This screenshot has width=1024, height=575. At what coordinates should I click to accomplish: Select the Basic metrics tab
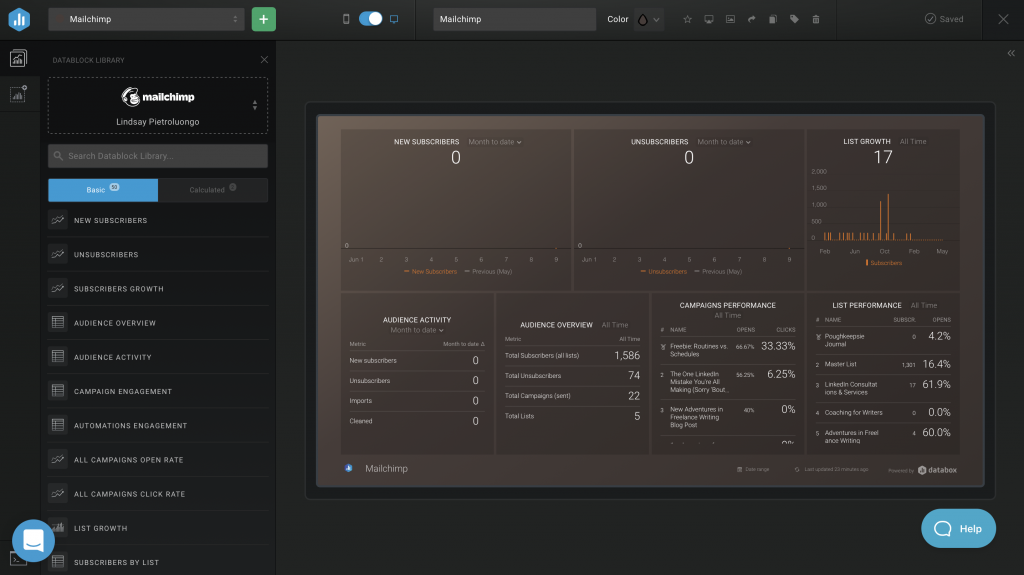click(x=102, y=190)
